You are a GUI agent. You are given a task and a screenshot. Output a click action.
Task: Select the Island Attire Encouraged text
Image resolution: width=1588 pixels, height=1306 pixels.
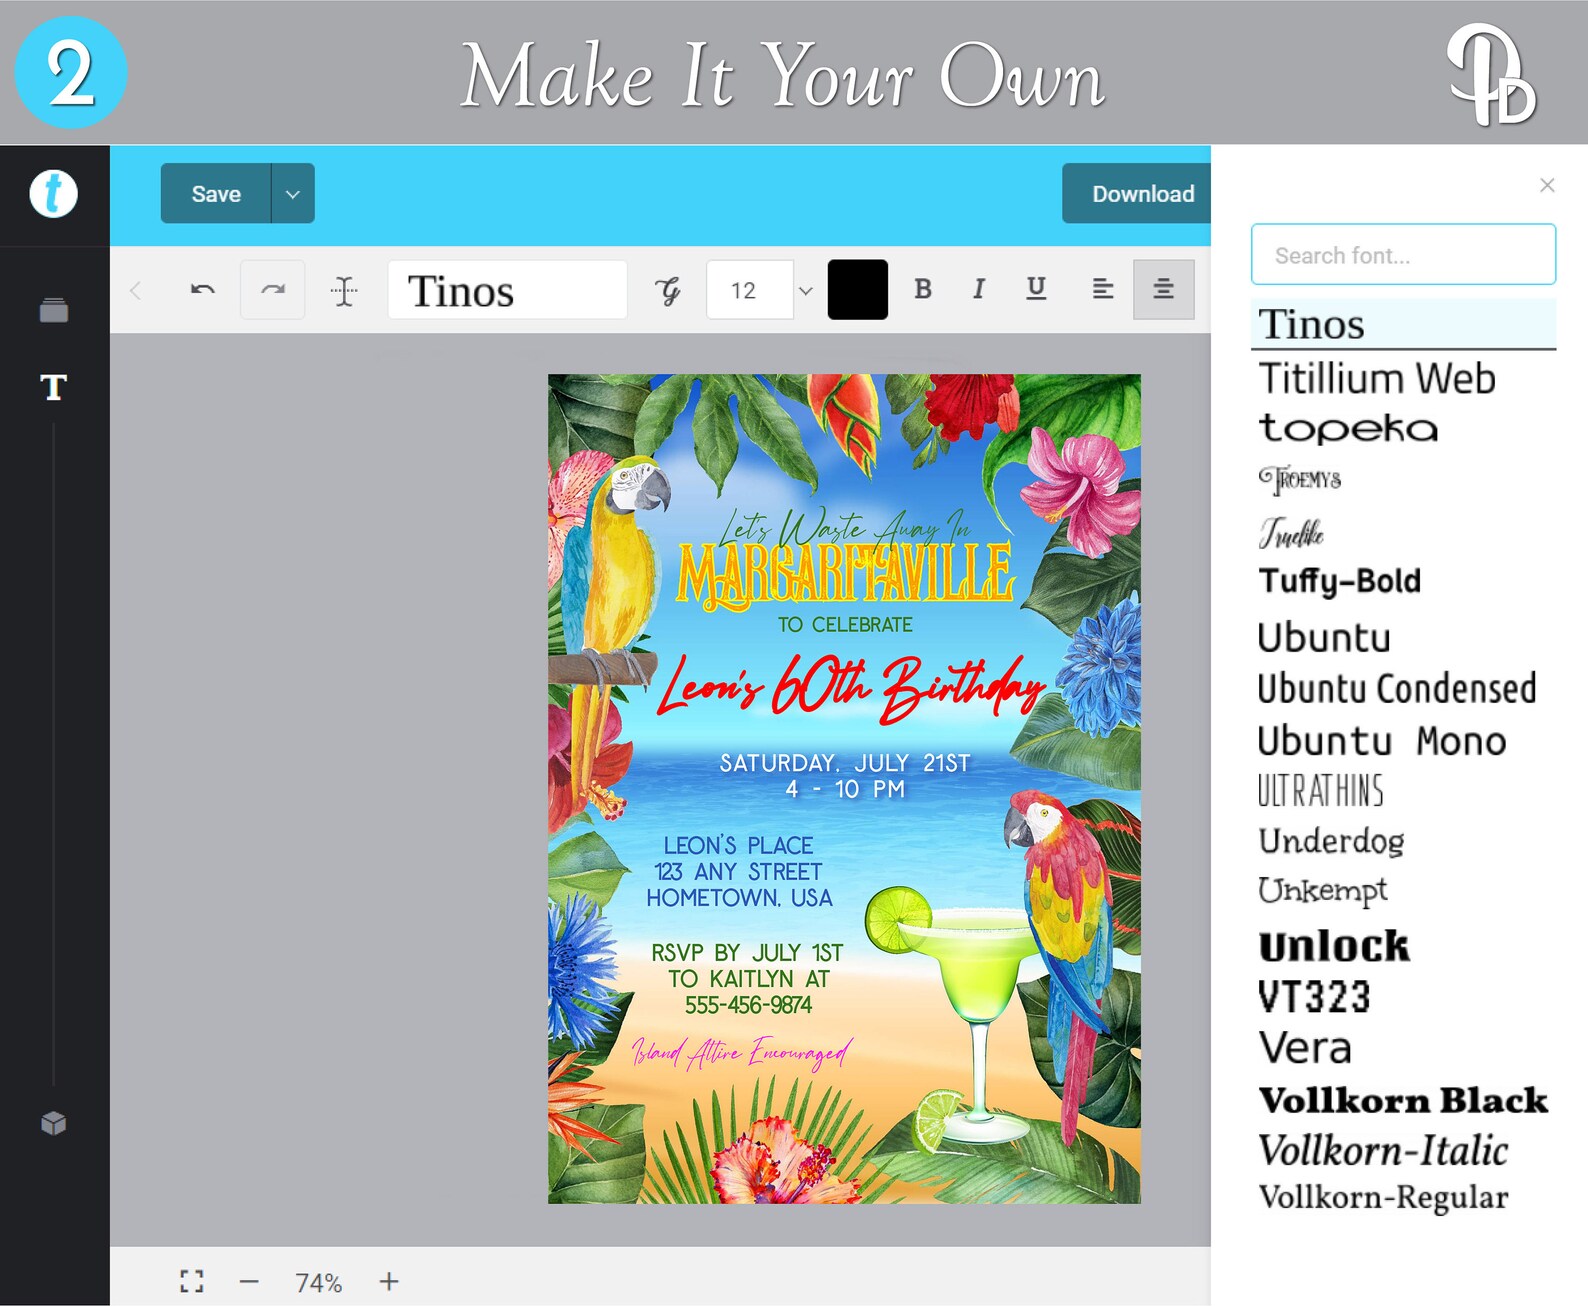(741, 1052)
